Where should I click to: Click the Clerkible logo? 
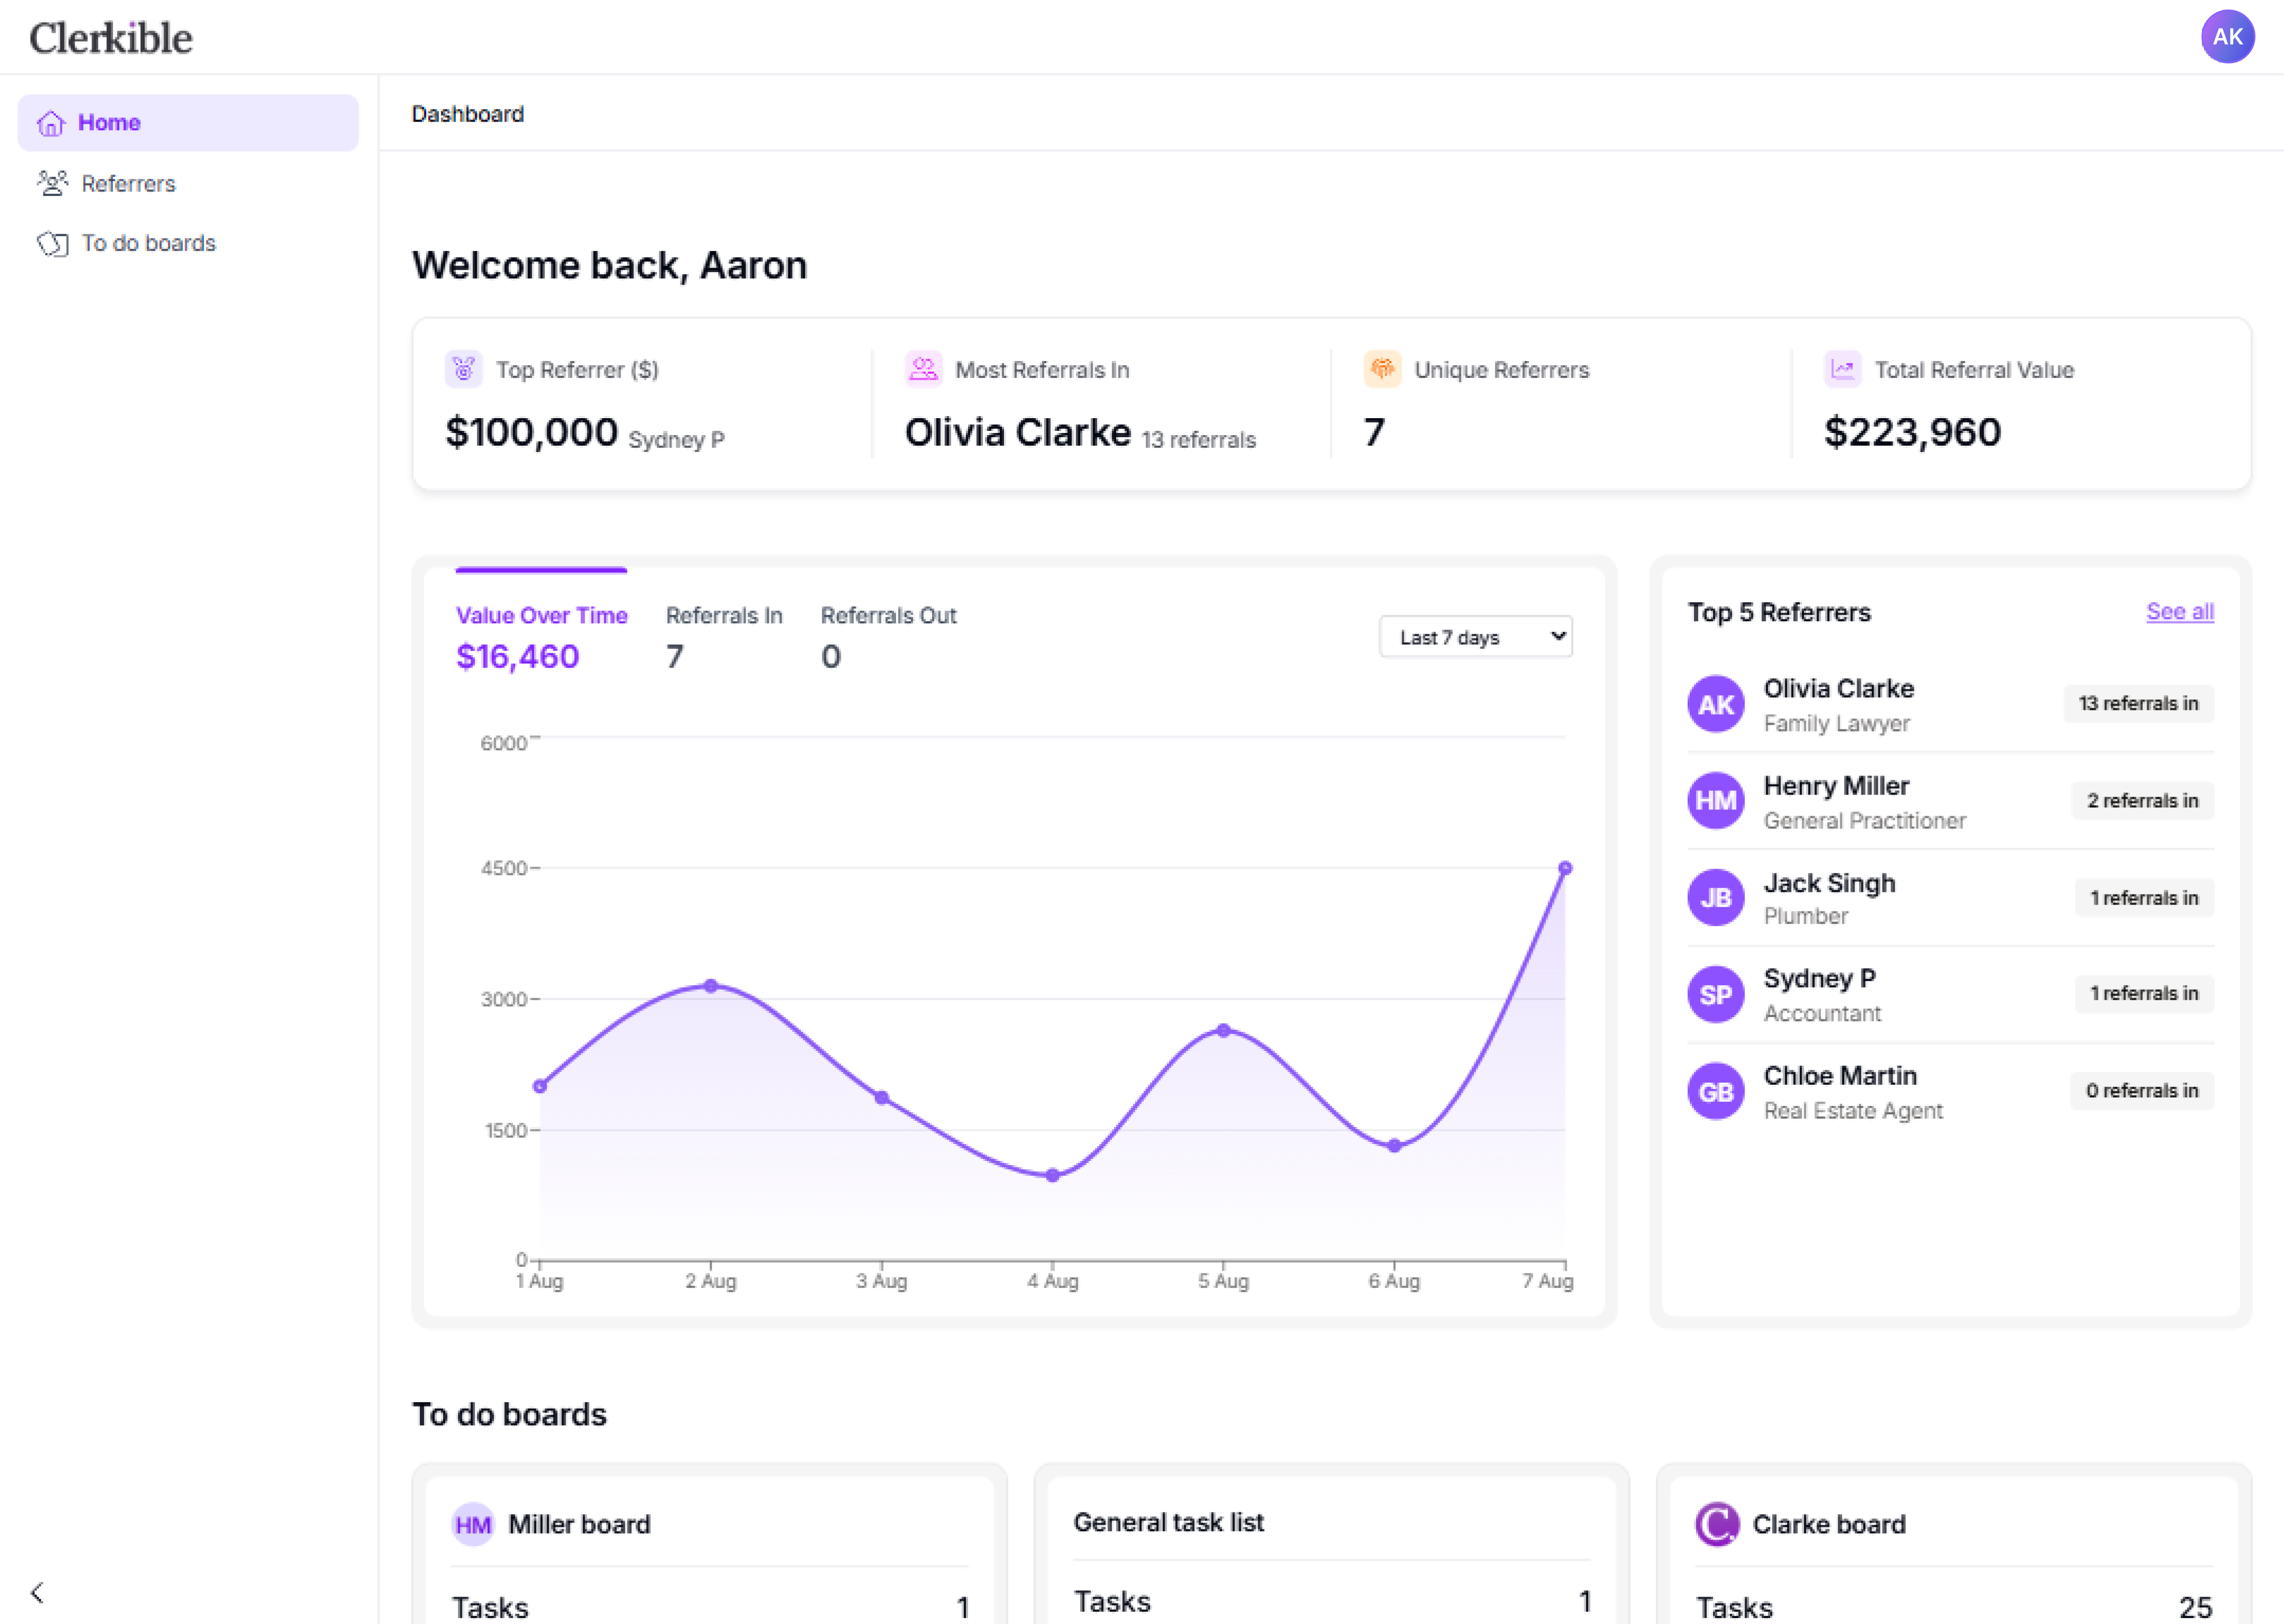coord(111,38)
